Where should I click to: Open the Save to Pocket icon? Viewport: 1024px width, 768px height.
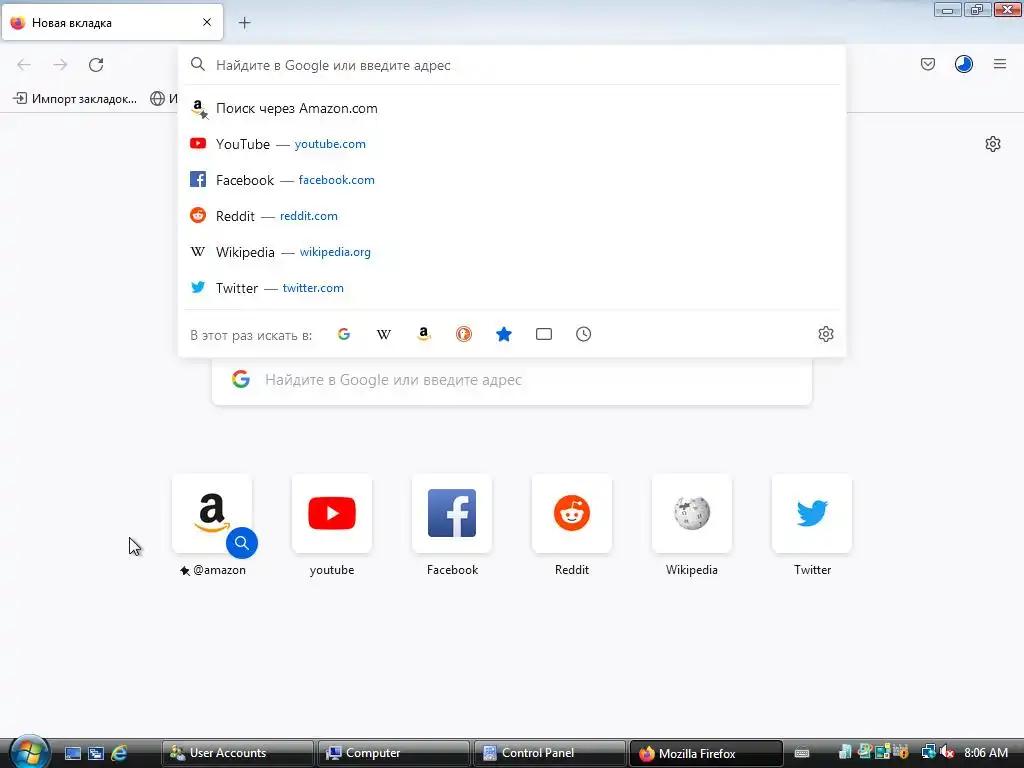point(927,64)
